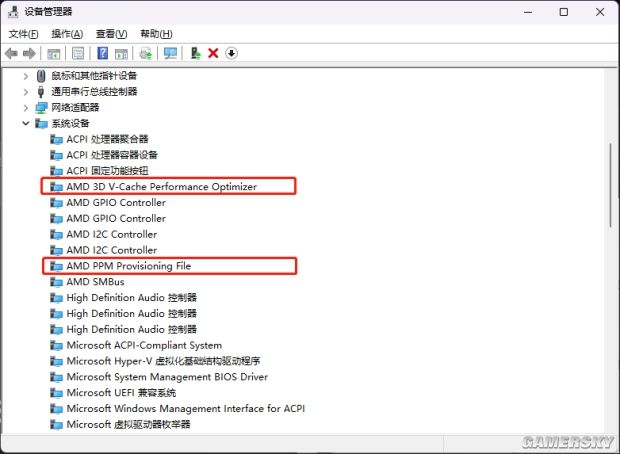Screen dimensions: 620x454
Task: Click the red X Uninstall device icon
Action: coord(213,53)
